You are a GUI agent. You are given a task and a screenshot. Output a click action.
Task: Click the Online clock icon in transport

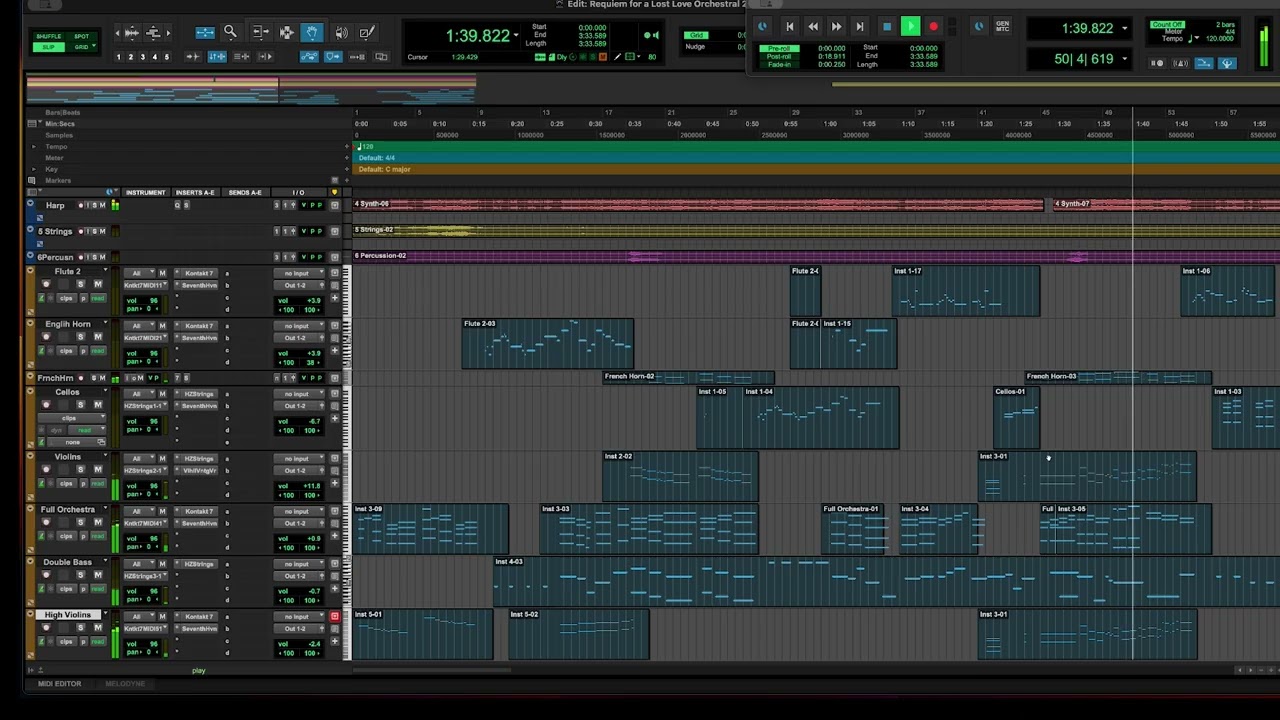pyautogui.click(x=762, y=27)
